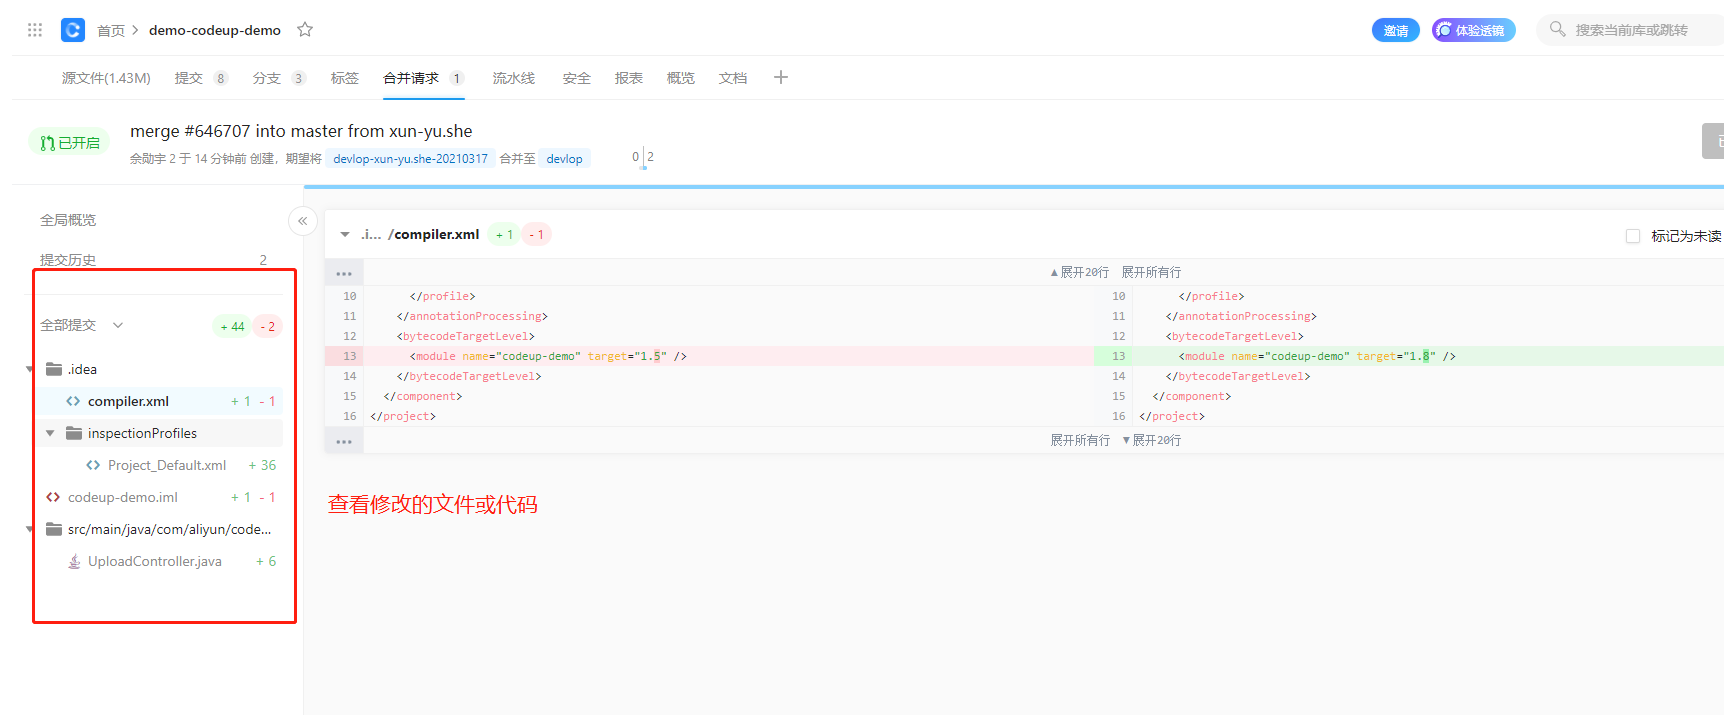Add a new tab with plus icon
Viewport: 1724px width, 727px height.
[x=781, y=77]
